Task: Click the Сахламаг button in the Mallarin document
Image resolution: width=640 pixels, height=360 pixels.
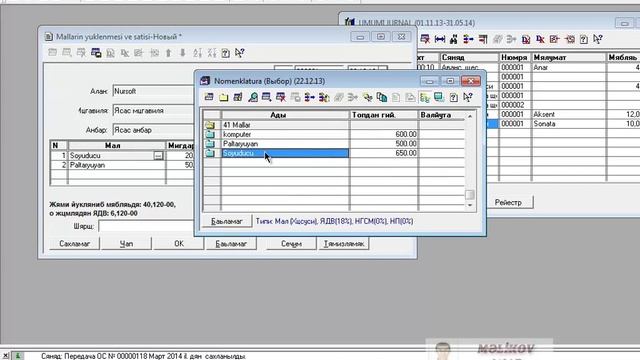Action: pyautogui.click(x=74, y=244)
